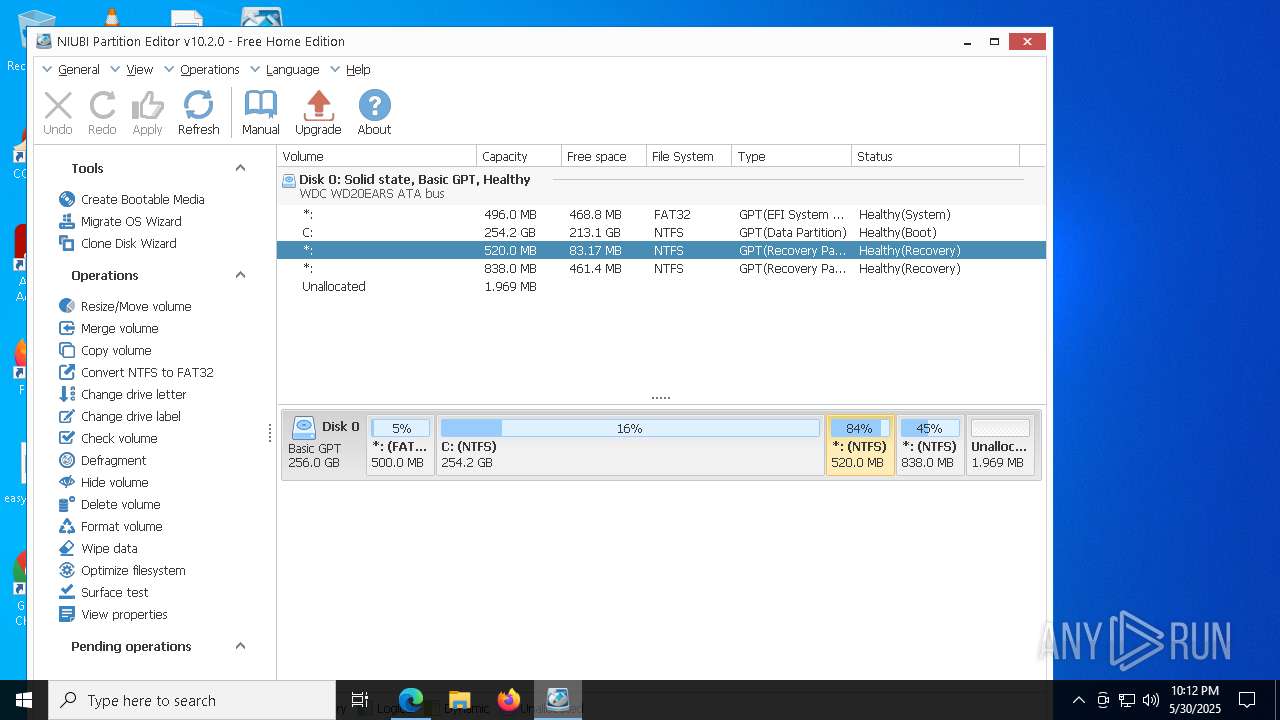The height and width of the screenshot is (720, 1280).
Task: Open File Explorer from taskbar
Action: [x=460, y=700]
